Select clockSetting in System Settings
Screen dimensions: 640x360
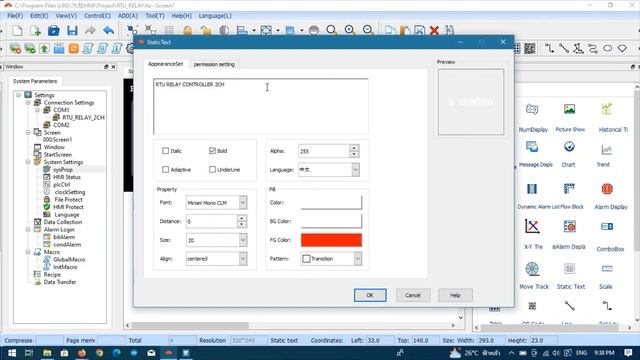[x=70, y=192]
